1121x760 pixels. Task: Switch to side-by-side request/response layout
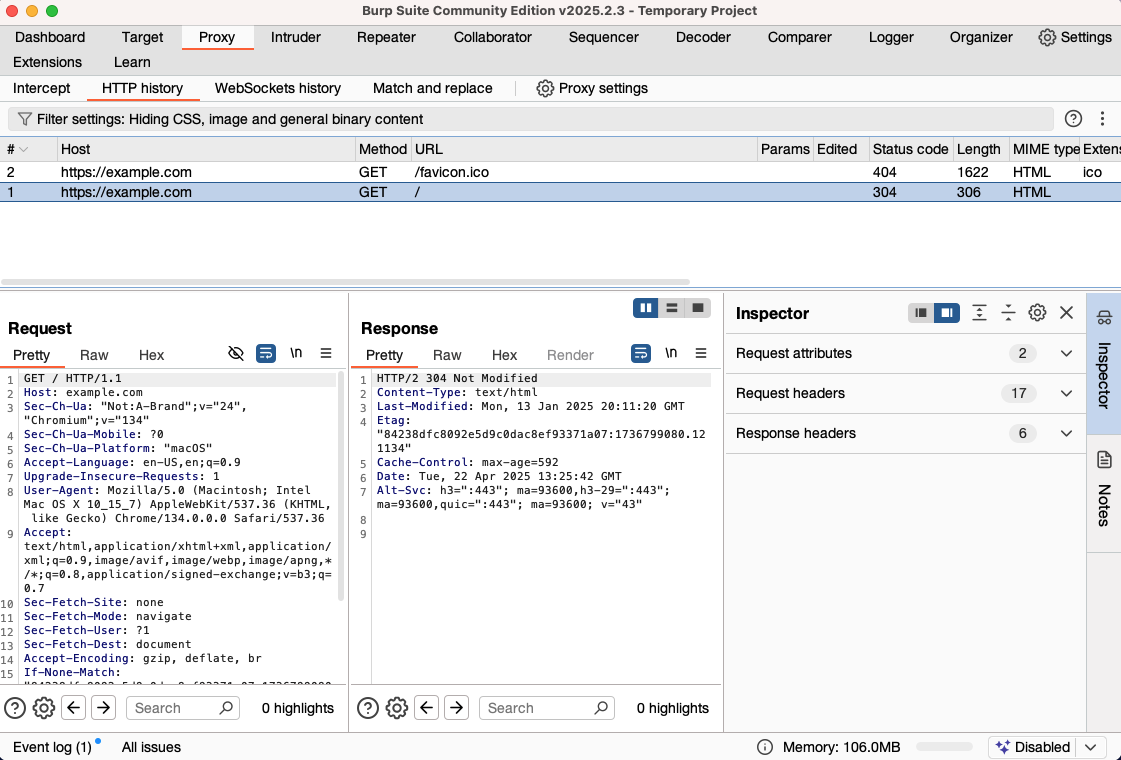(x=646, y=307)
